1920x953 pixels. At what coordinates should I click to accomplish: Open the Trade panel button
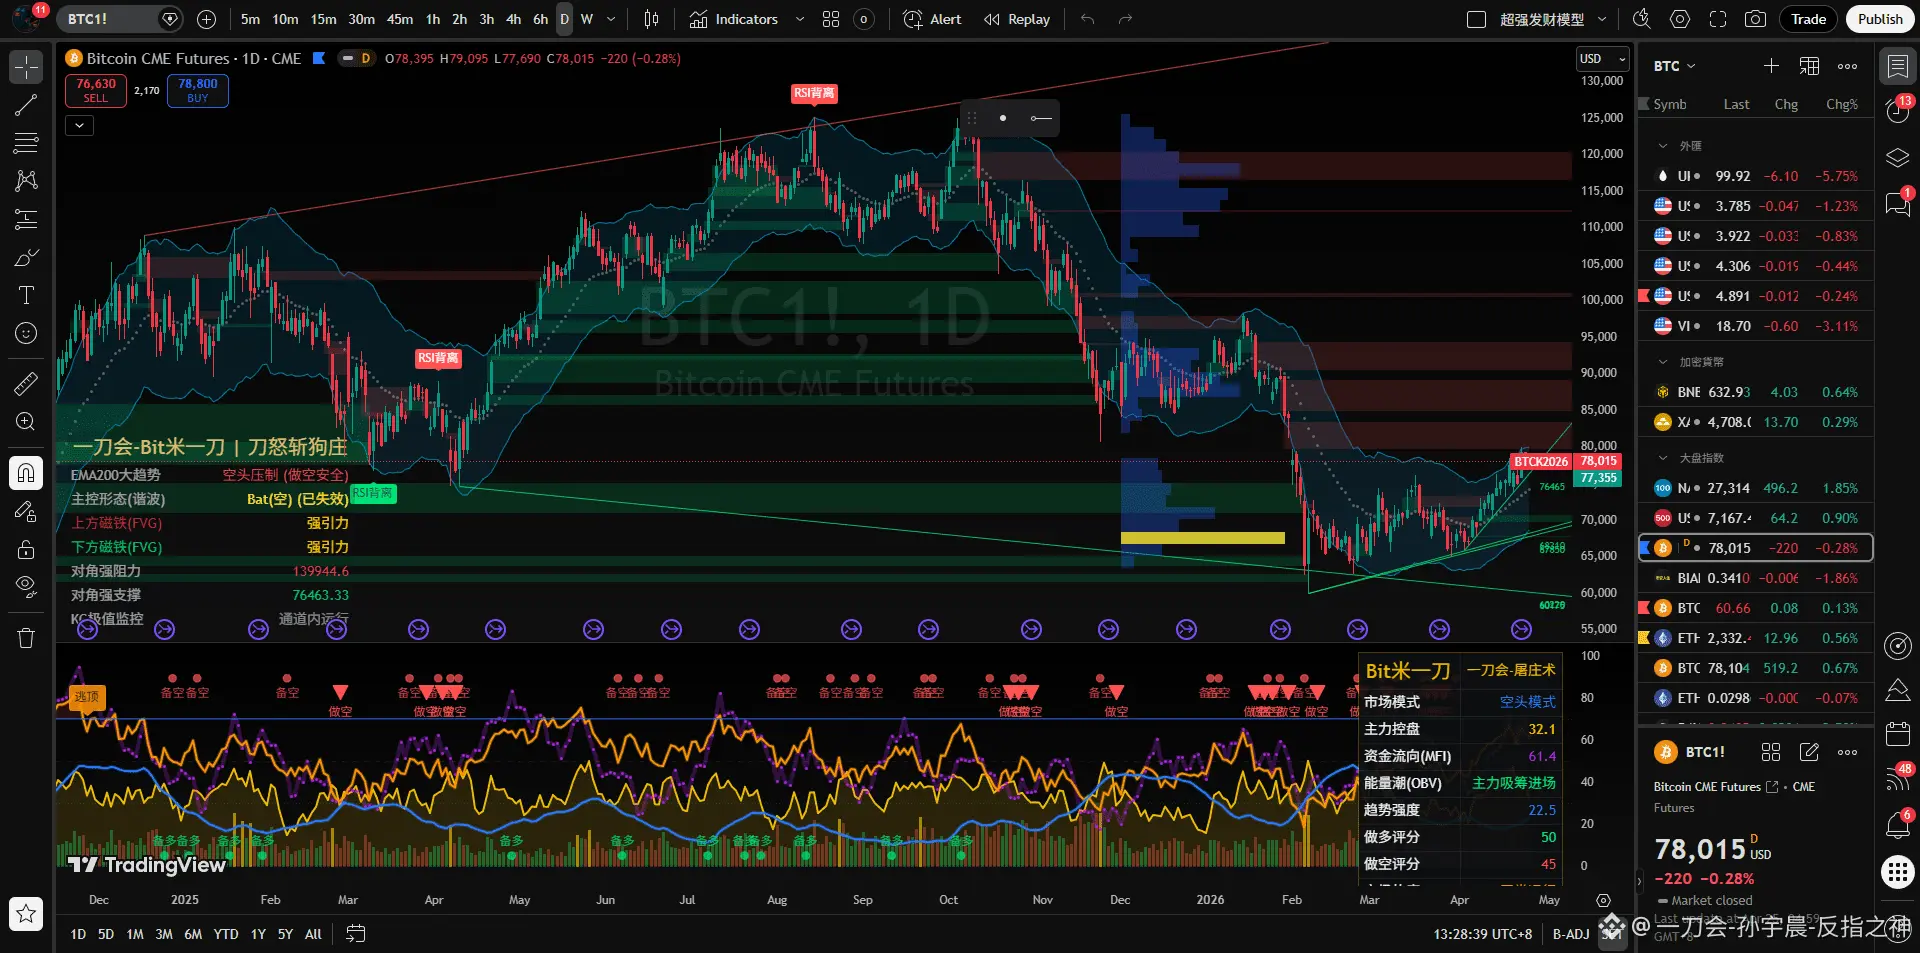point(1808,19)
